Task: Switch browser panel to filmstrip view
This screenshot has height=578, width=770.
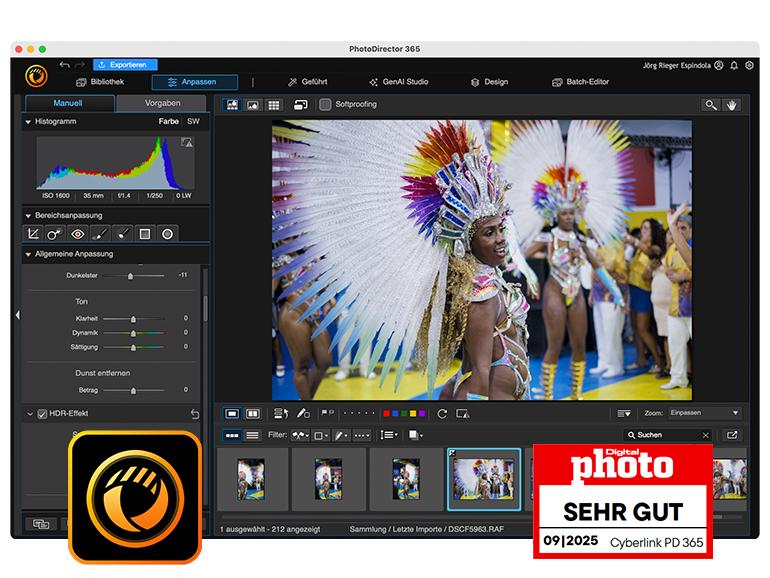Action: tap(232, 435)
